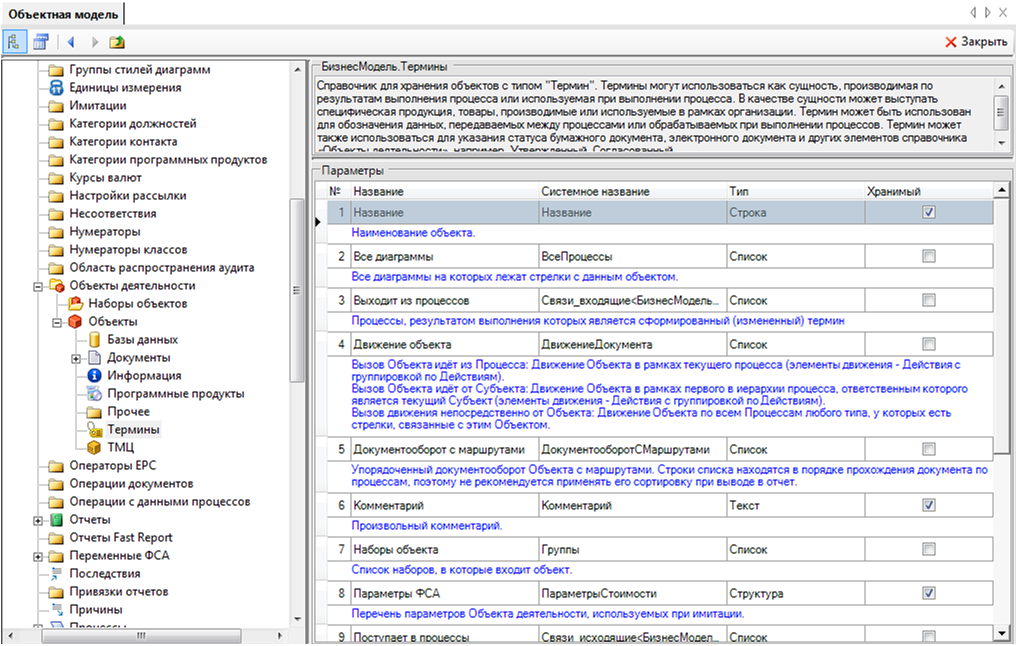
Task: Enable Хранимый checkbox for Все диаграммы
Action: [x=929, y=257]
